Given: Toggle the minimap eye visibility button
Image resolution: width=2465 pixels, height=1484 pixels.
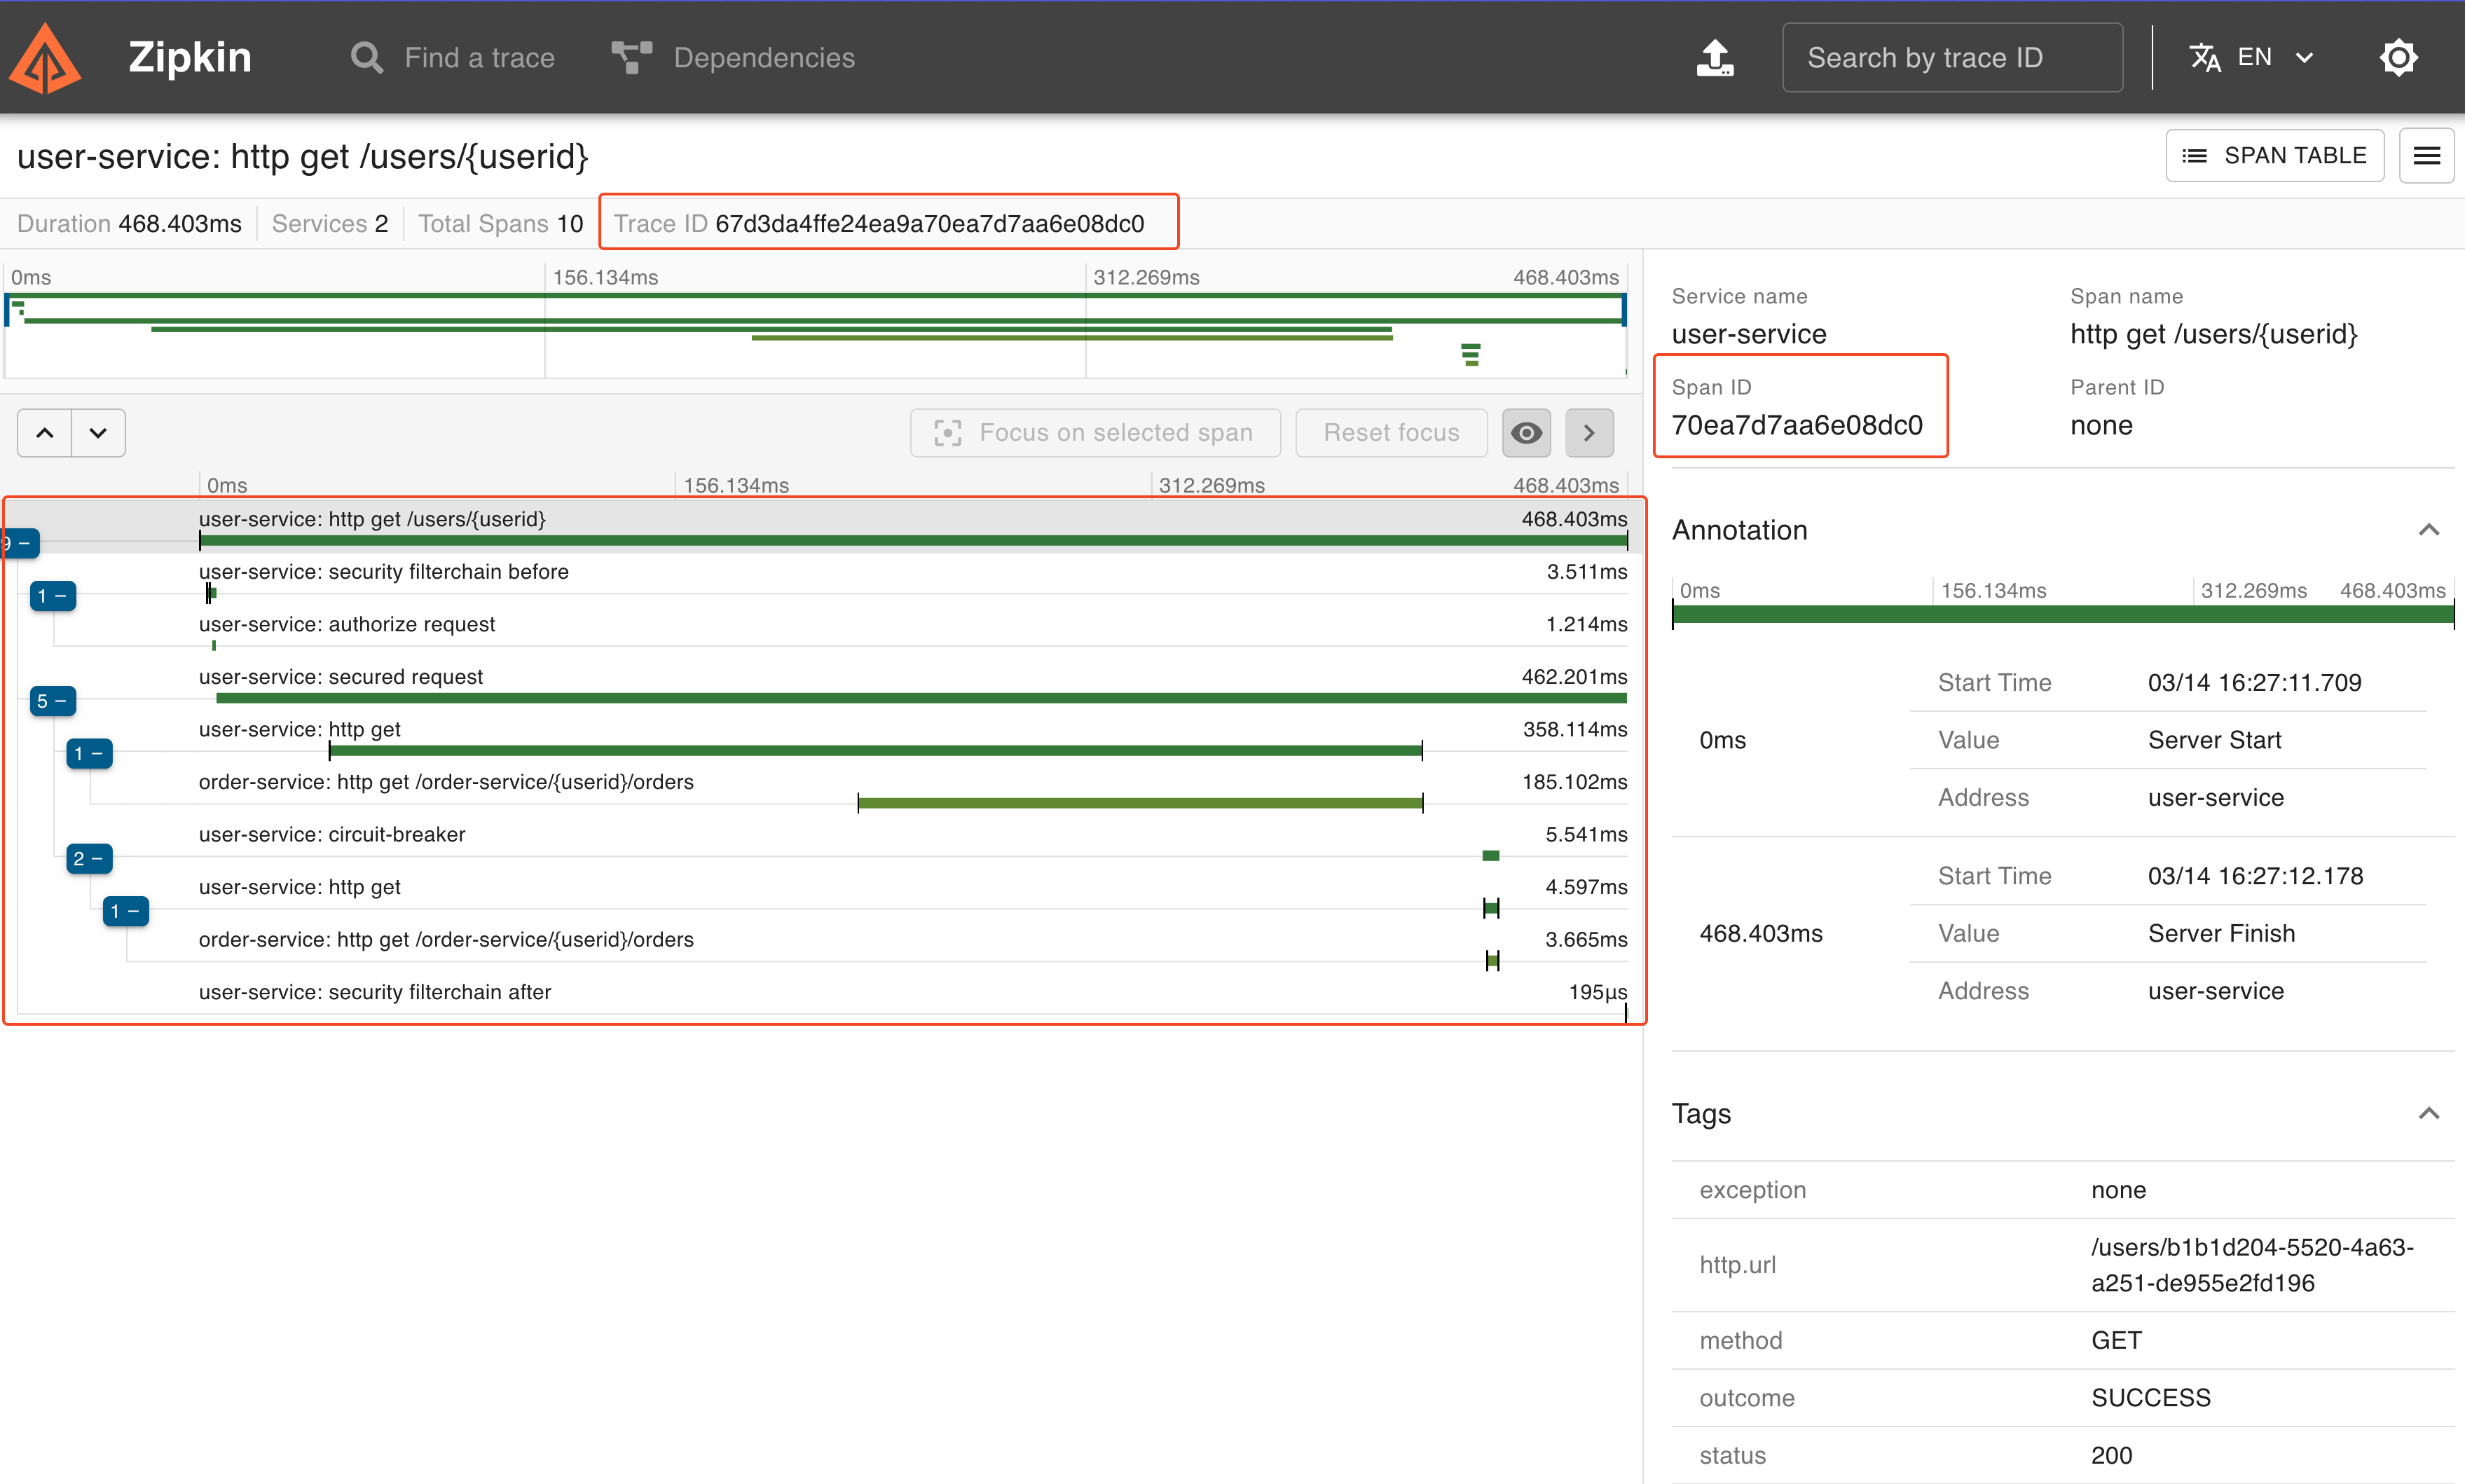Looking at the screenshot, I should click(x=1525, y=433).
